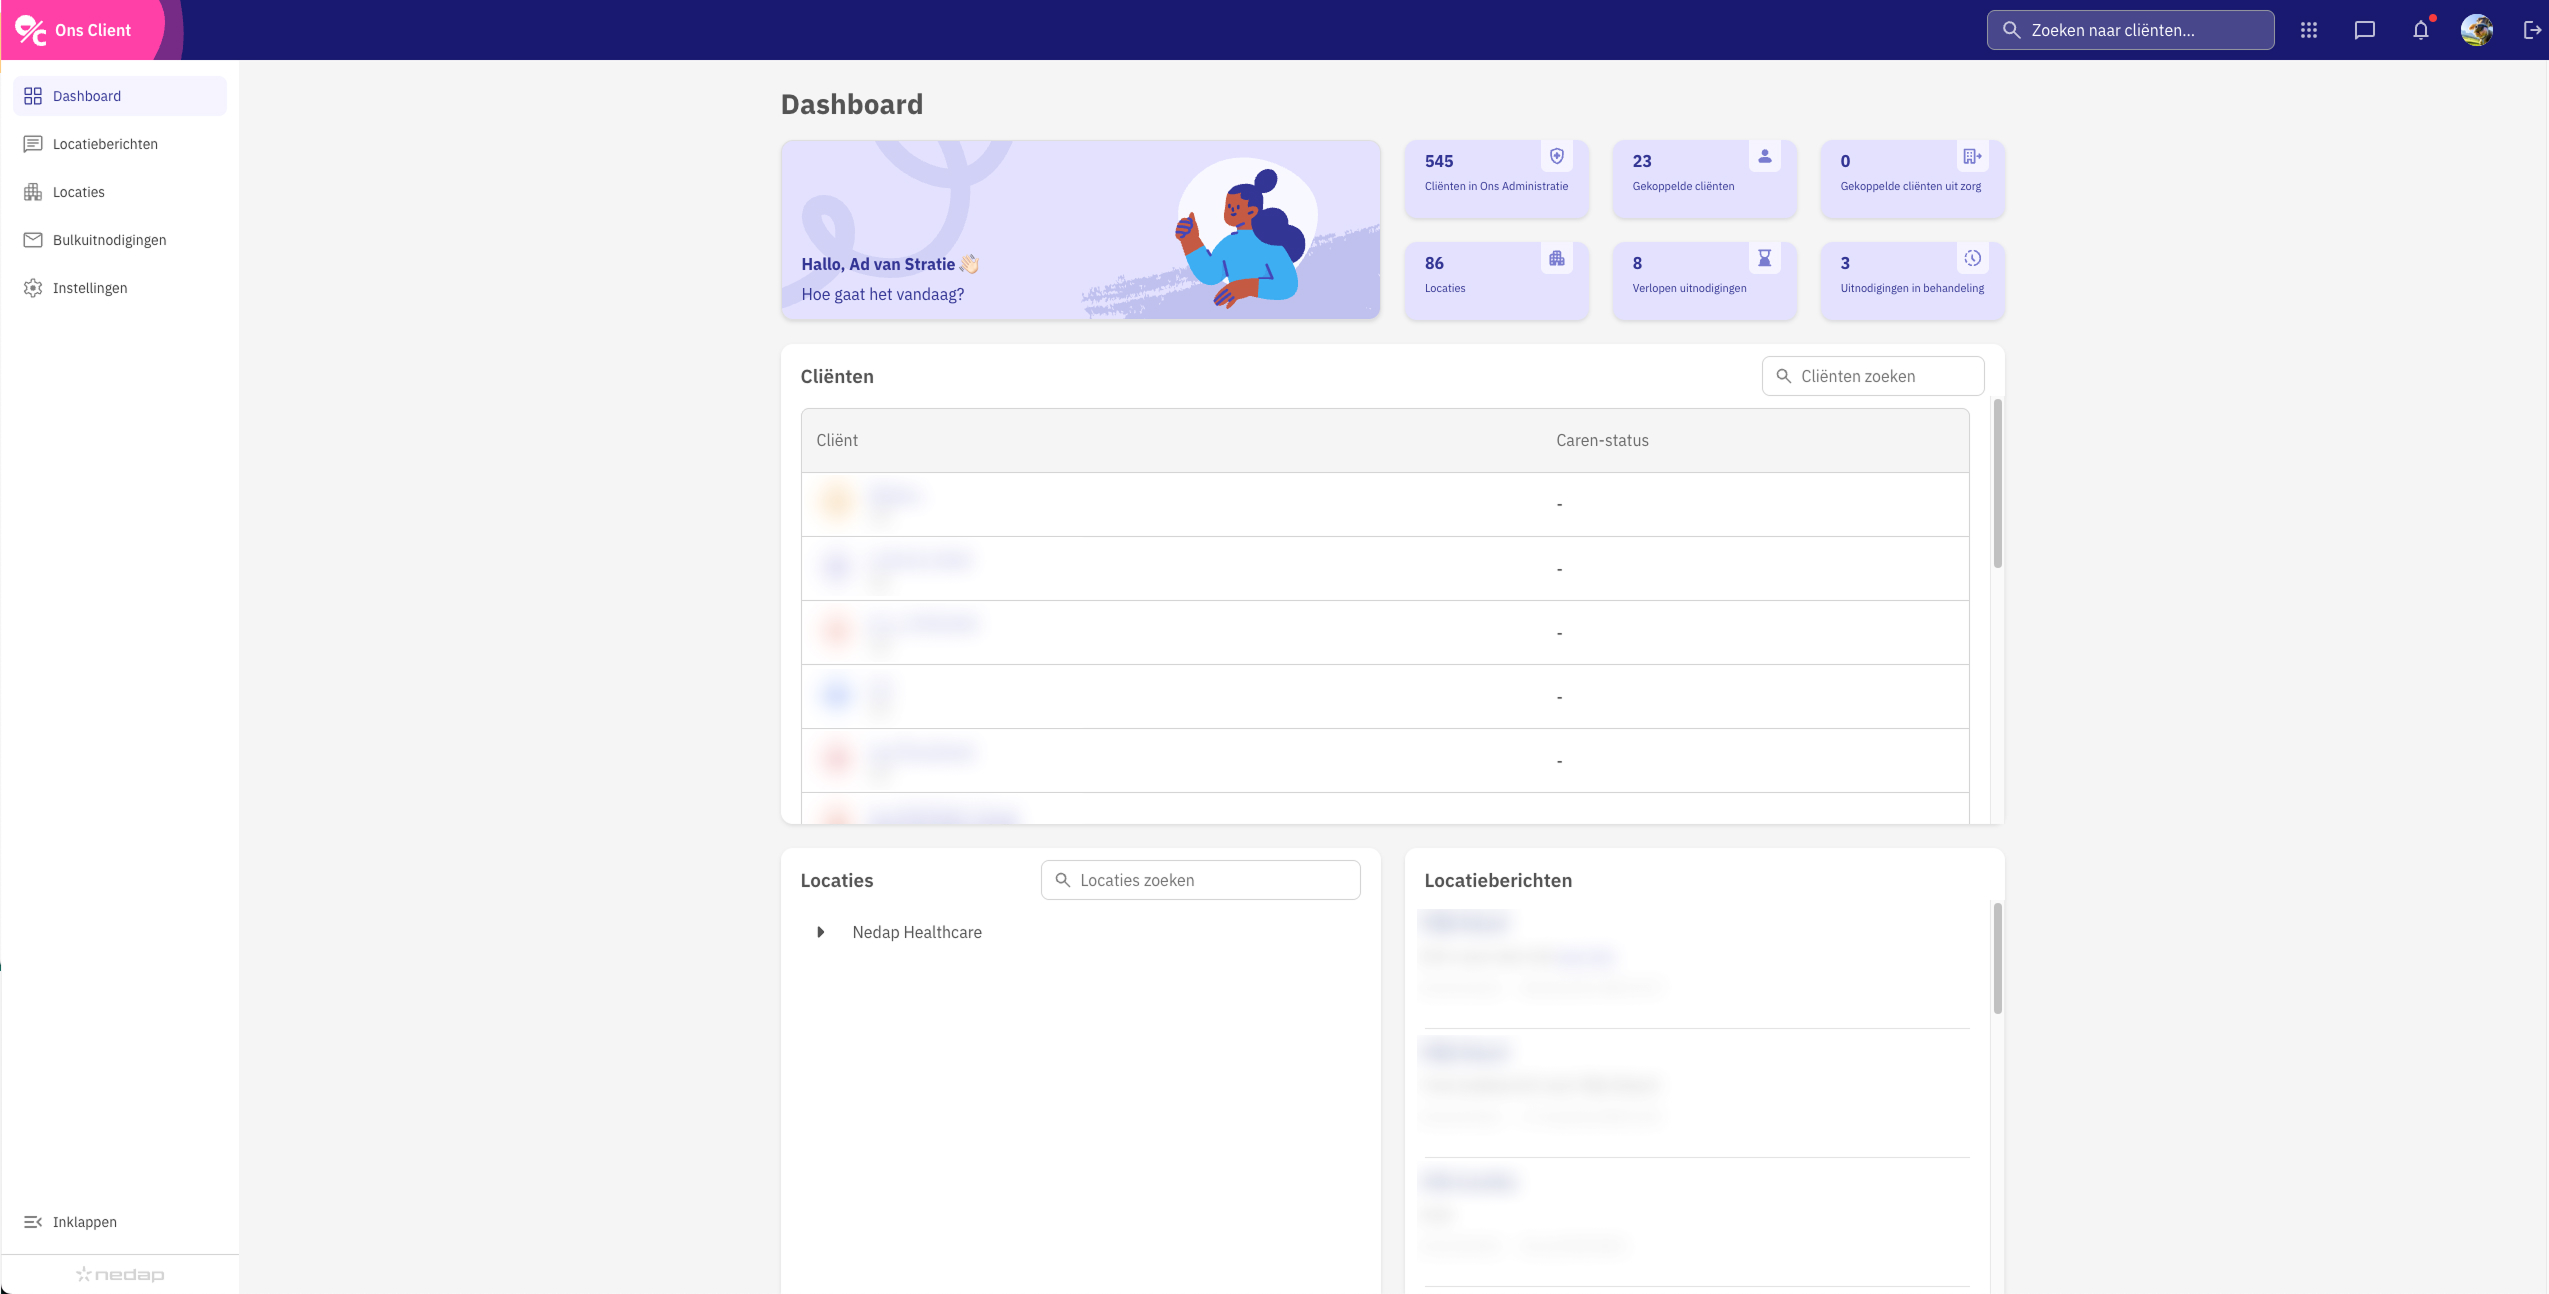This screenshot has height=1294, width=2549.
Task: Click the Cliënt column header
Action: pyautogui.click(x=837, y=440)
